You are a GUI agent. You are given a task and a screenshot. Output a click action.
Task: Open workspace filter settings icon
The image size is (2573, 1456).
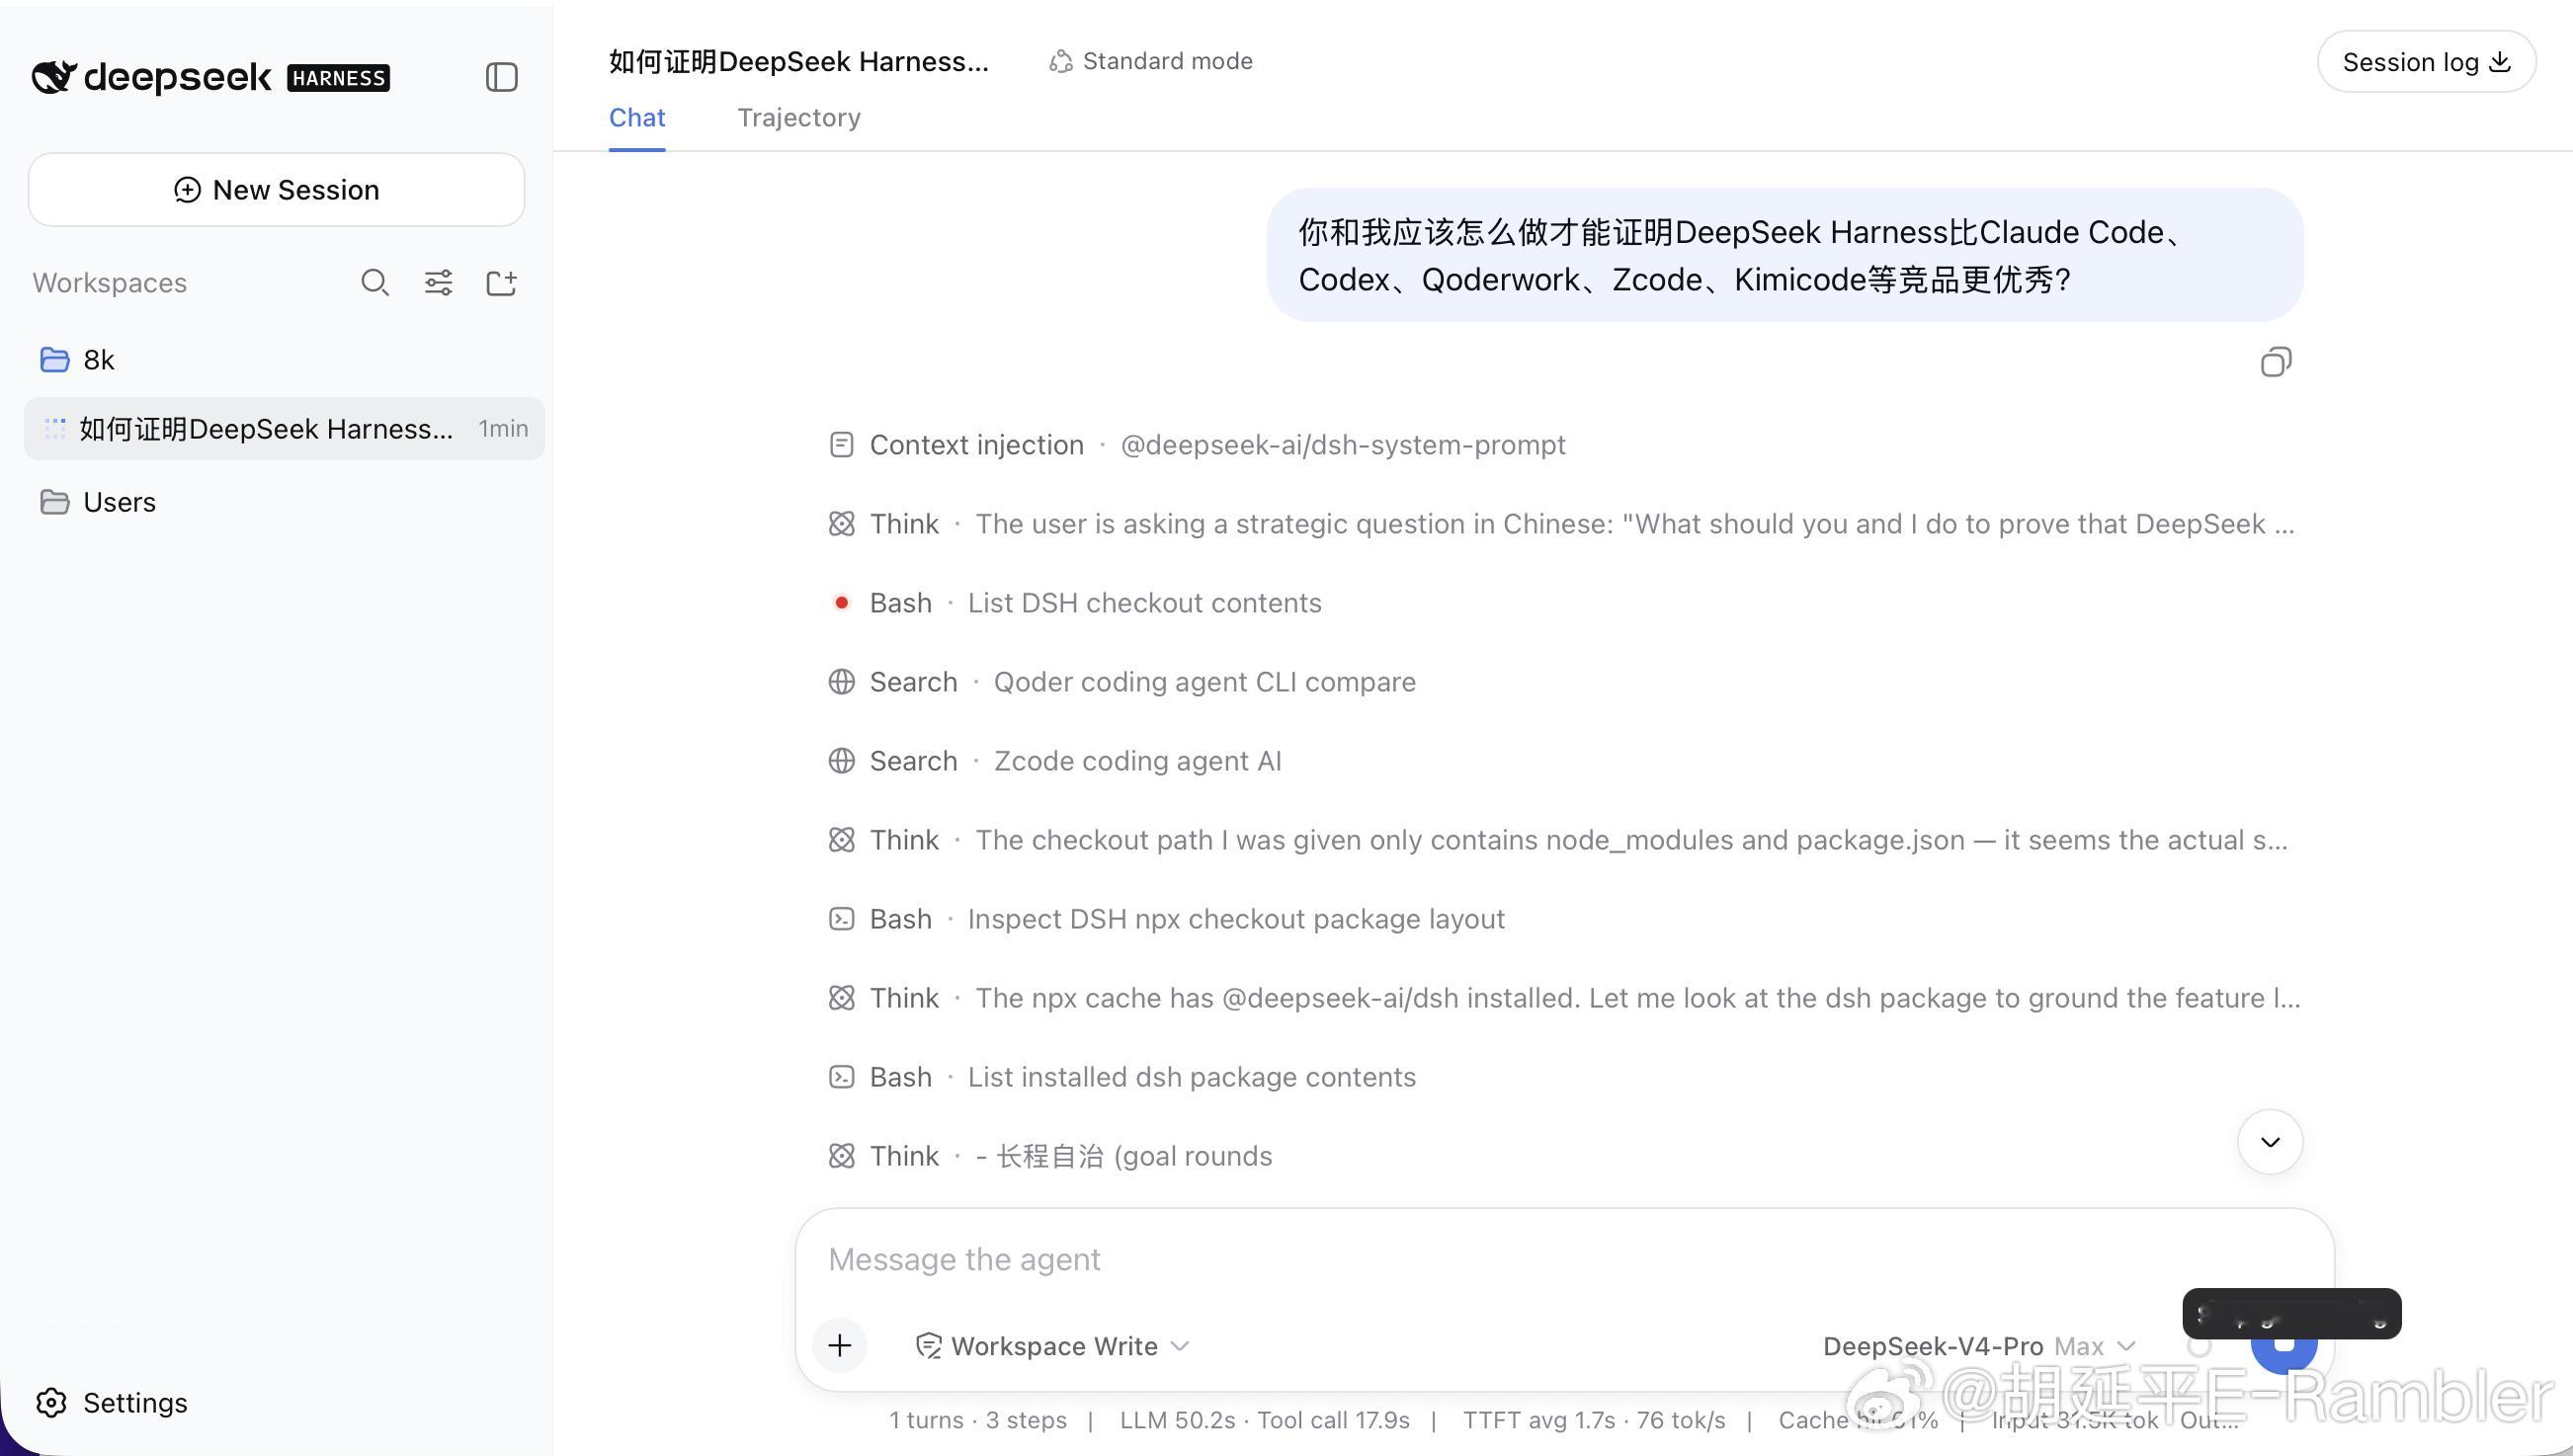click(x=438, y=283)
